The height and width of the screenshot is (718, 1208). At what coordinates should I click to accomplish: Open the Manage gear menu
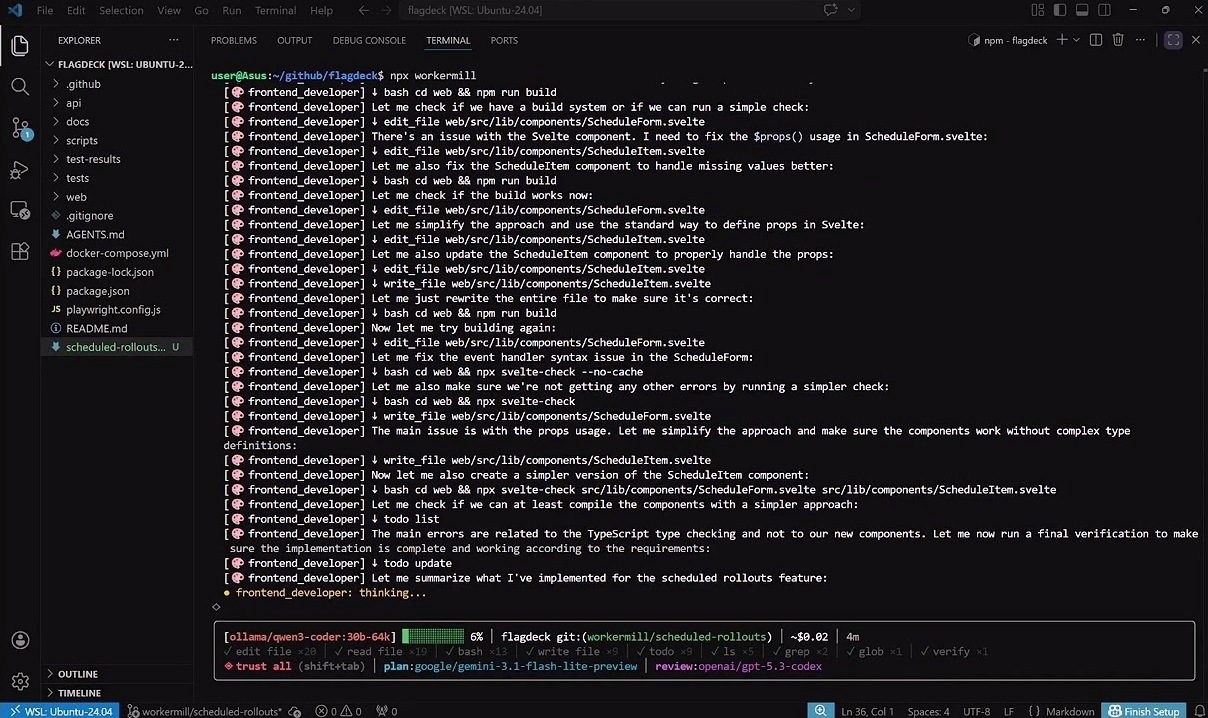pos(20,681)
